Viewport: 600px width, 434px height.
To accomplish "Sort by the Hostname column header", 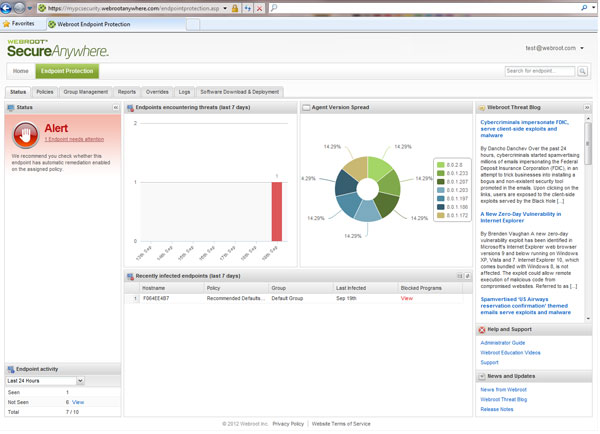I will pyautogui.click(x=171, y=288).
